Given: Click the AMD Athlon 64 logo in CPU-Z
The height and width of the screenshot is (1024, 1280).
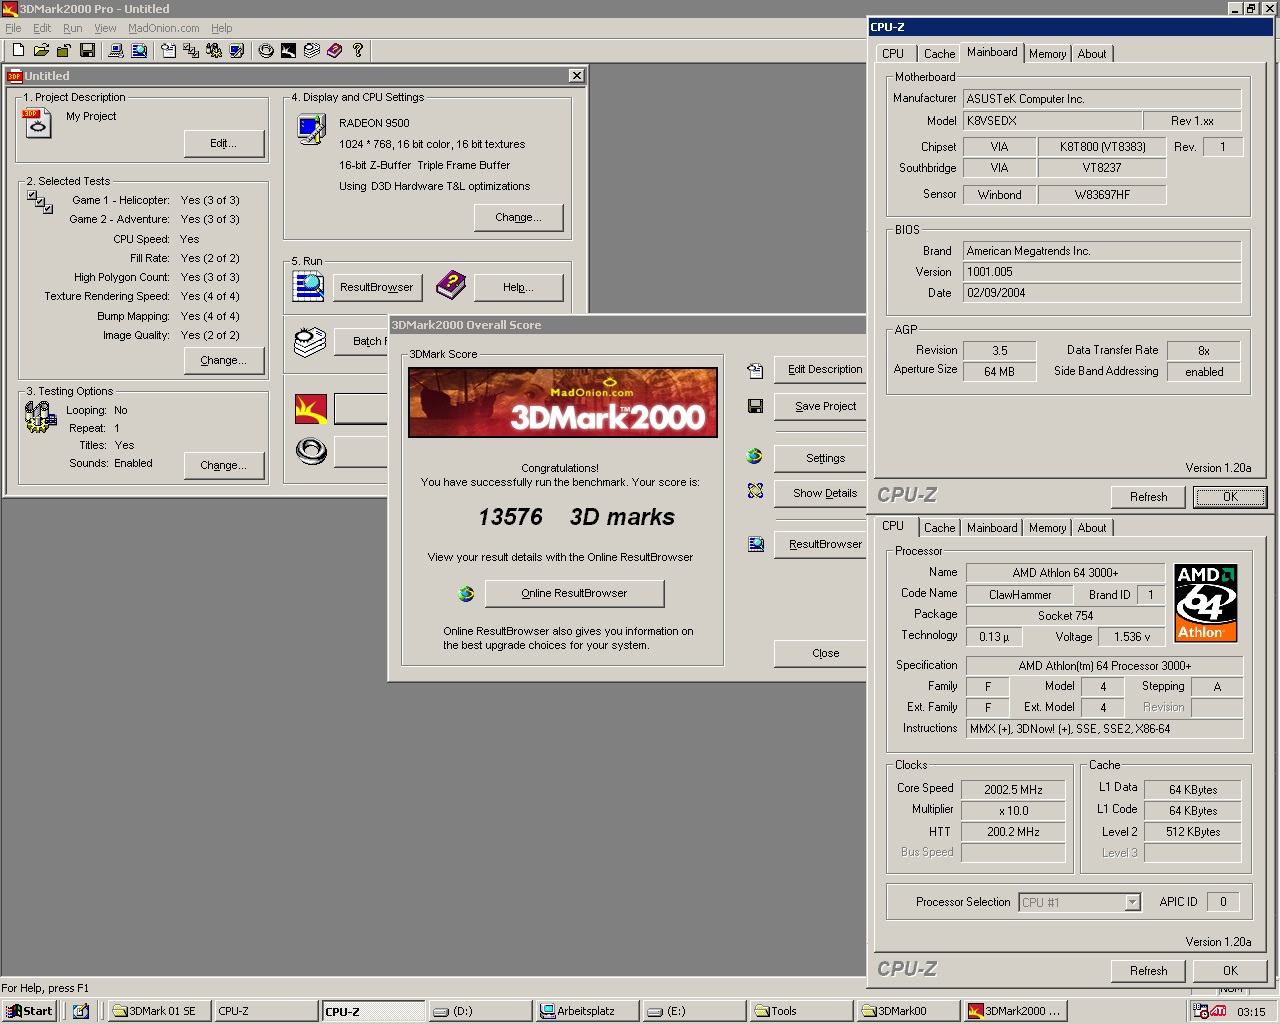Looking at the screenshot, I should point(1205,603).
